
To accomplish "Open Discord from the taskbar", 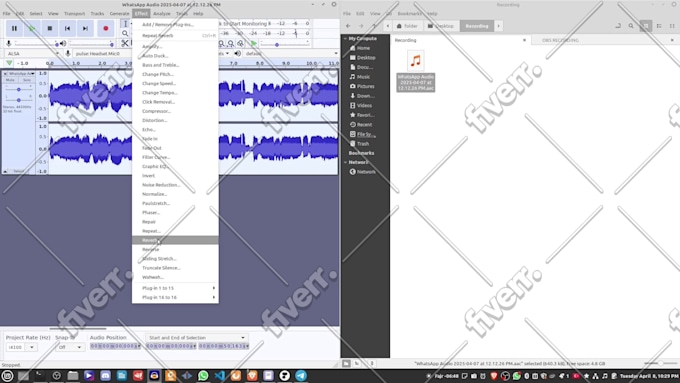I will (x=105, y=376).
